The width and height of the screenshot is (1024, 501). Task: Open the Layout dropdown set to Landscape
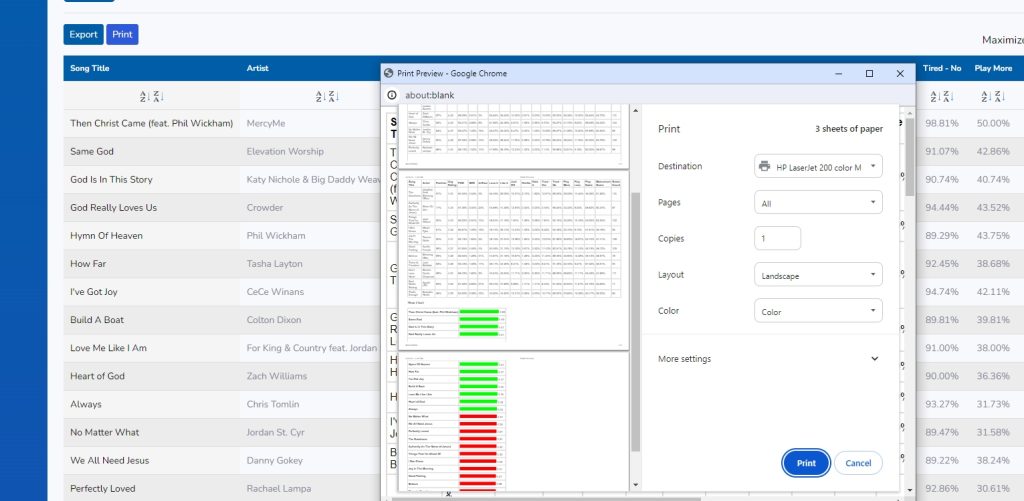click(818, 275)
